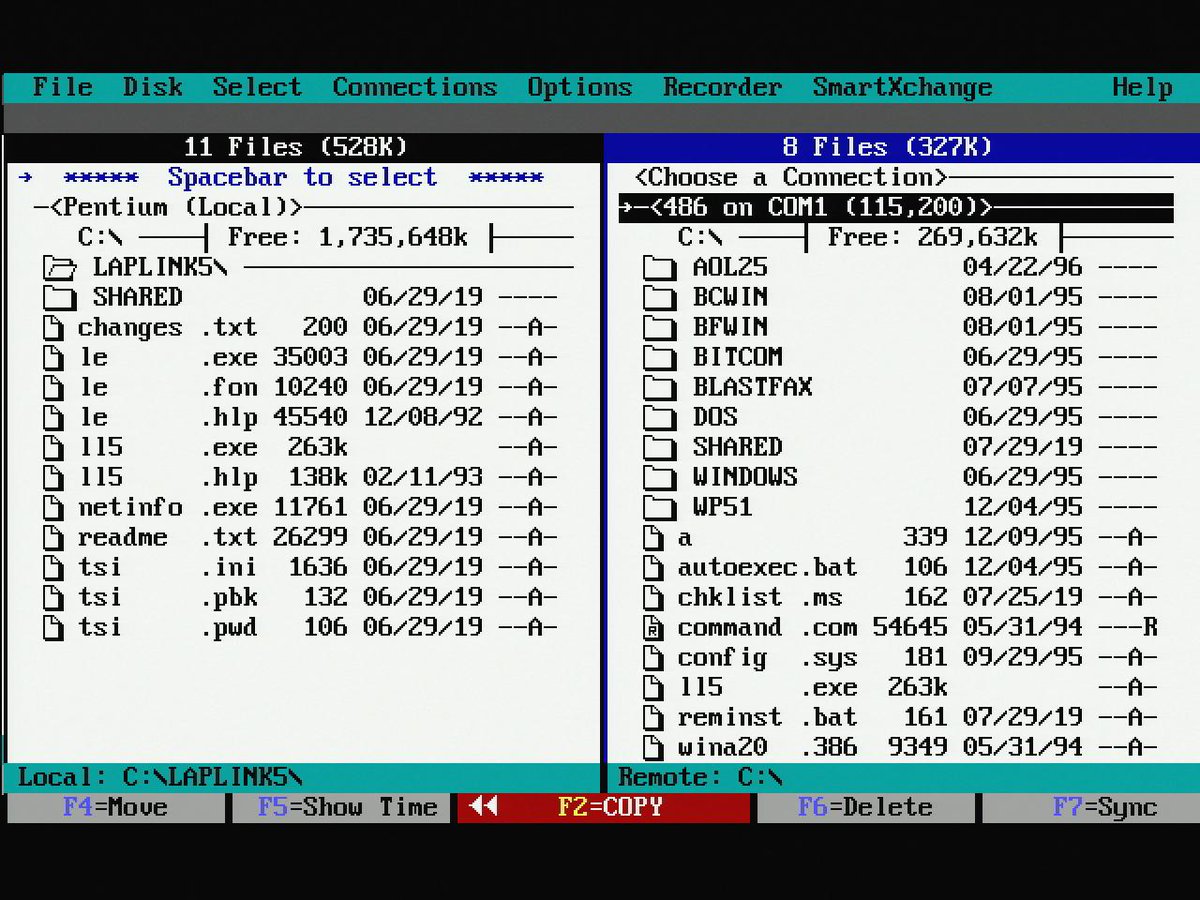Screen dimensions: 1200x900
Task: Click the 12/08/92 date of le.hlp
Action: [422, 417]
